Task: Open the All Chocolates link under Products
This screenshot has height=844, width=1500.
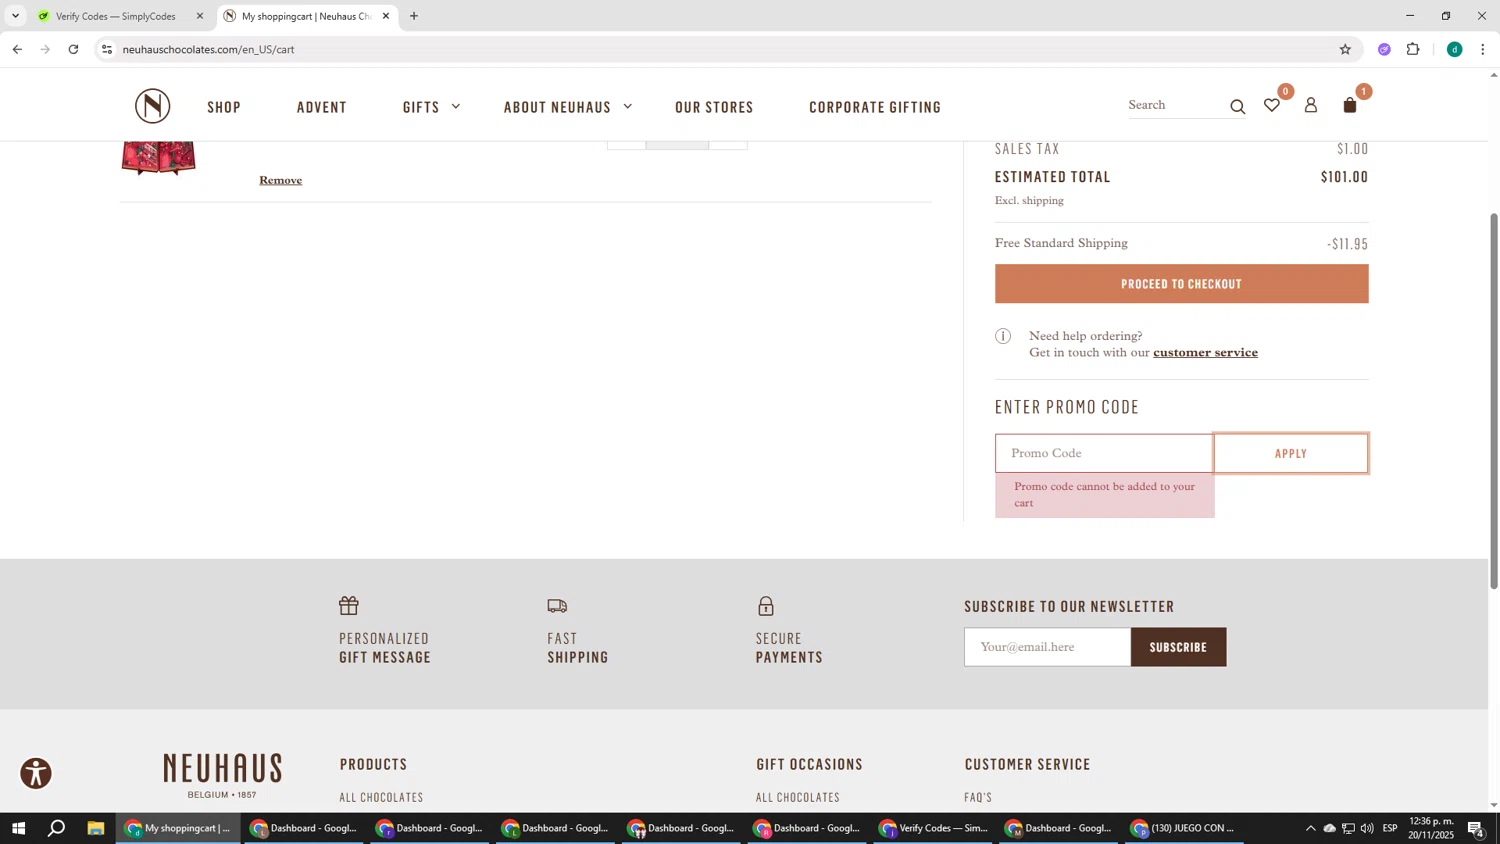Action: (381, 797)
